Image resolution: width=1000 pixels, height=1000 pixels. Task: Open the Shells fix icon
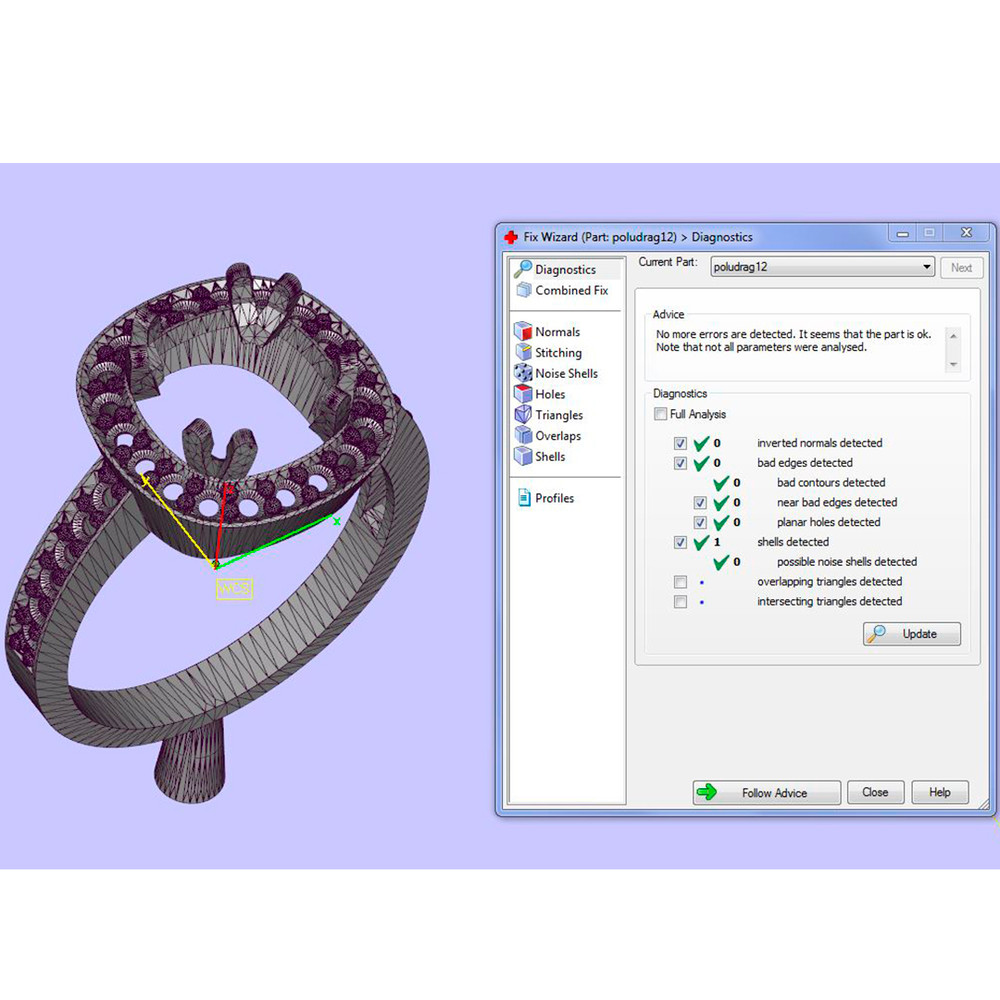pyautogui.click(x=523, y=457)
